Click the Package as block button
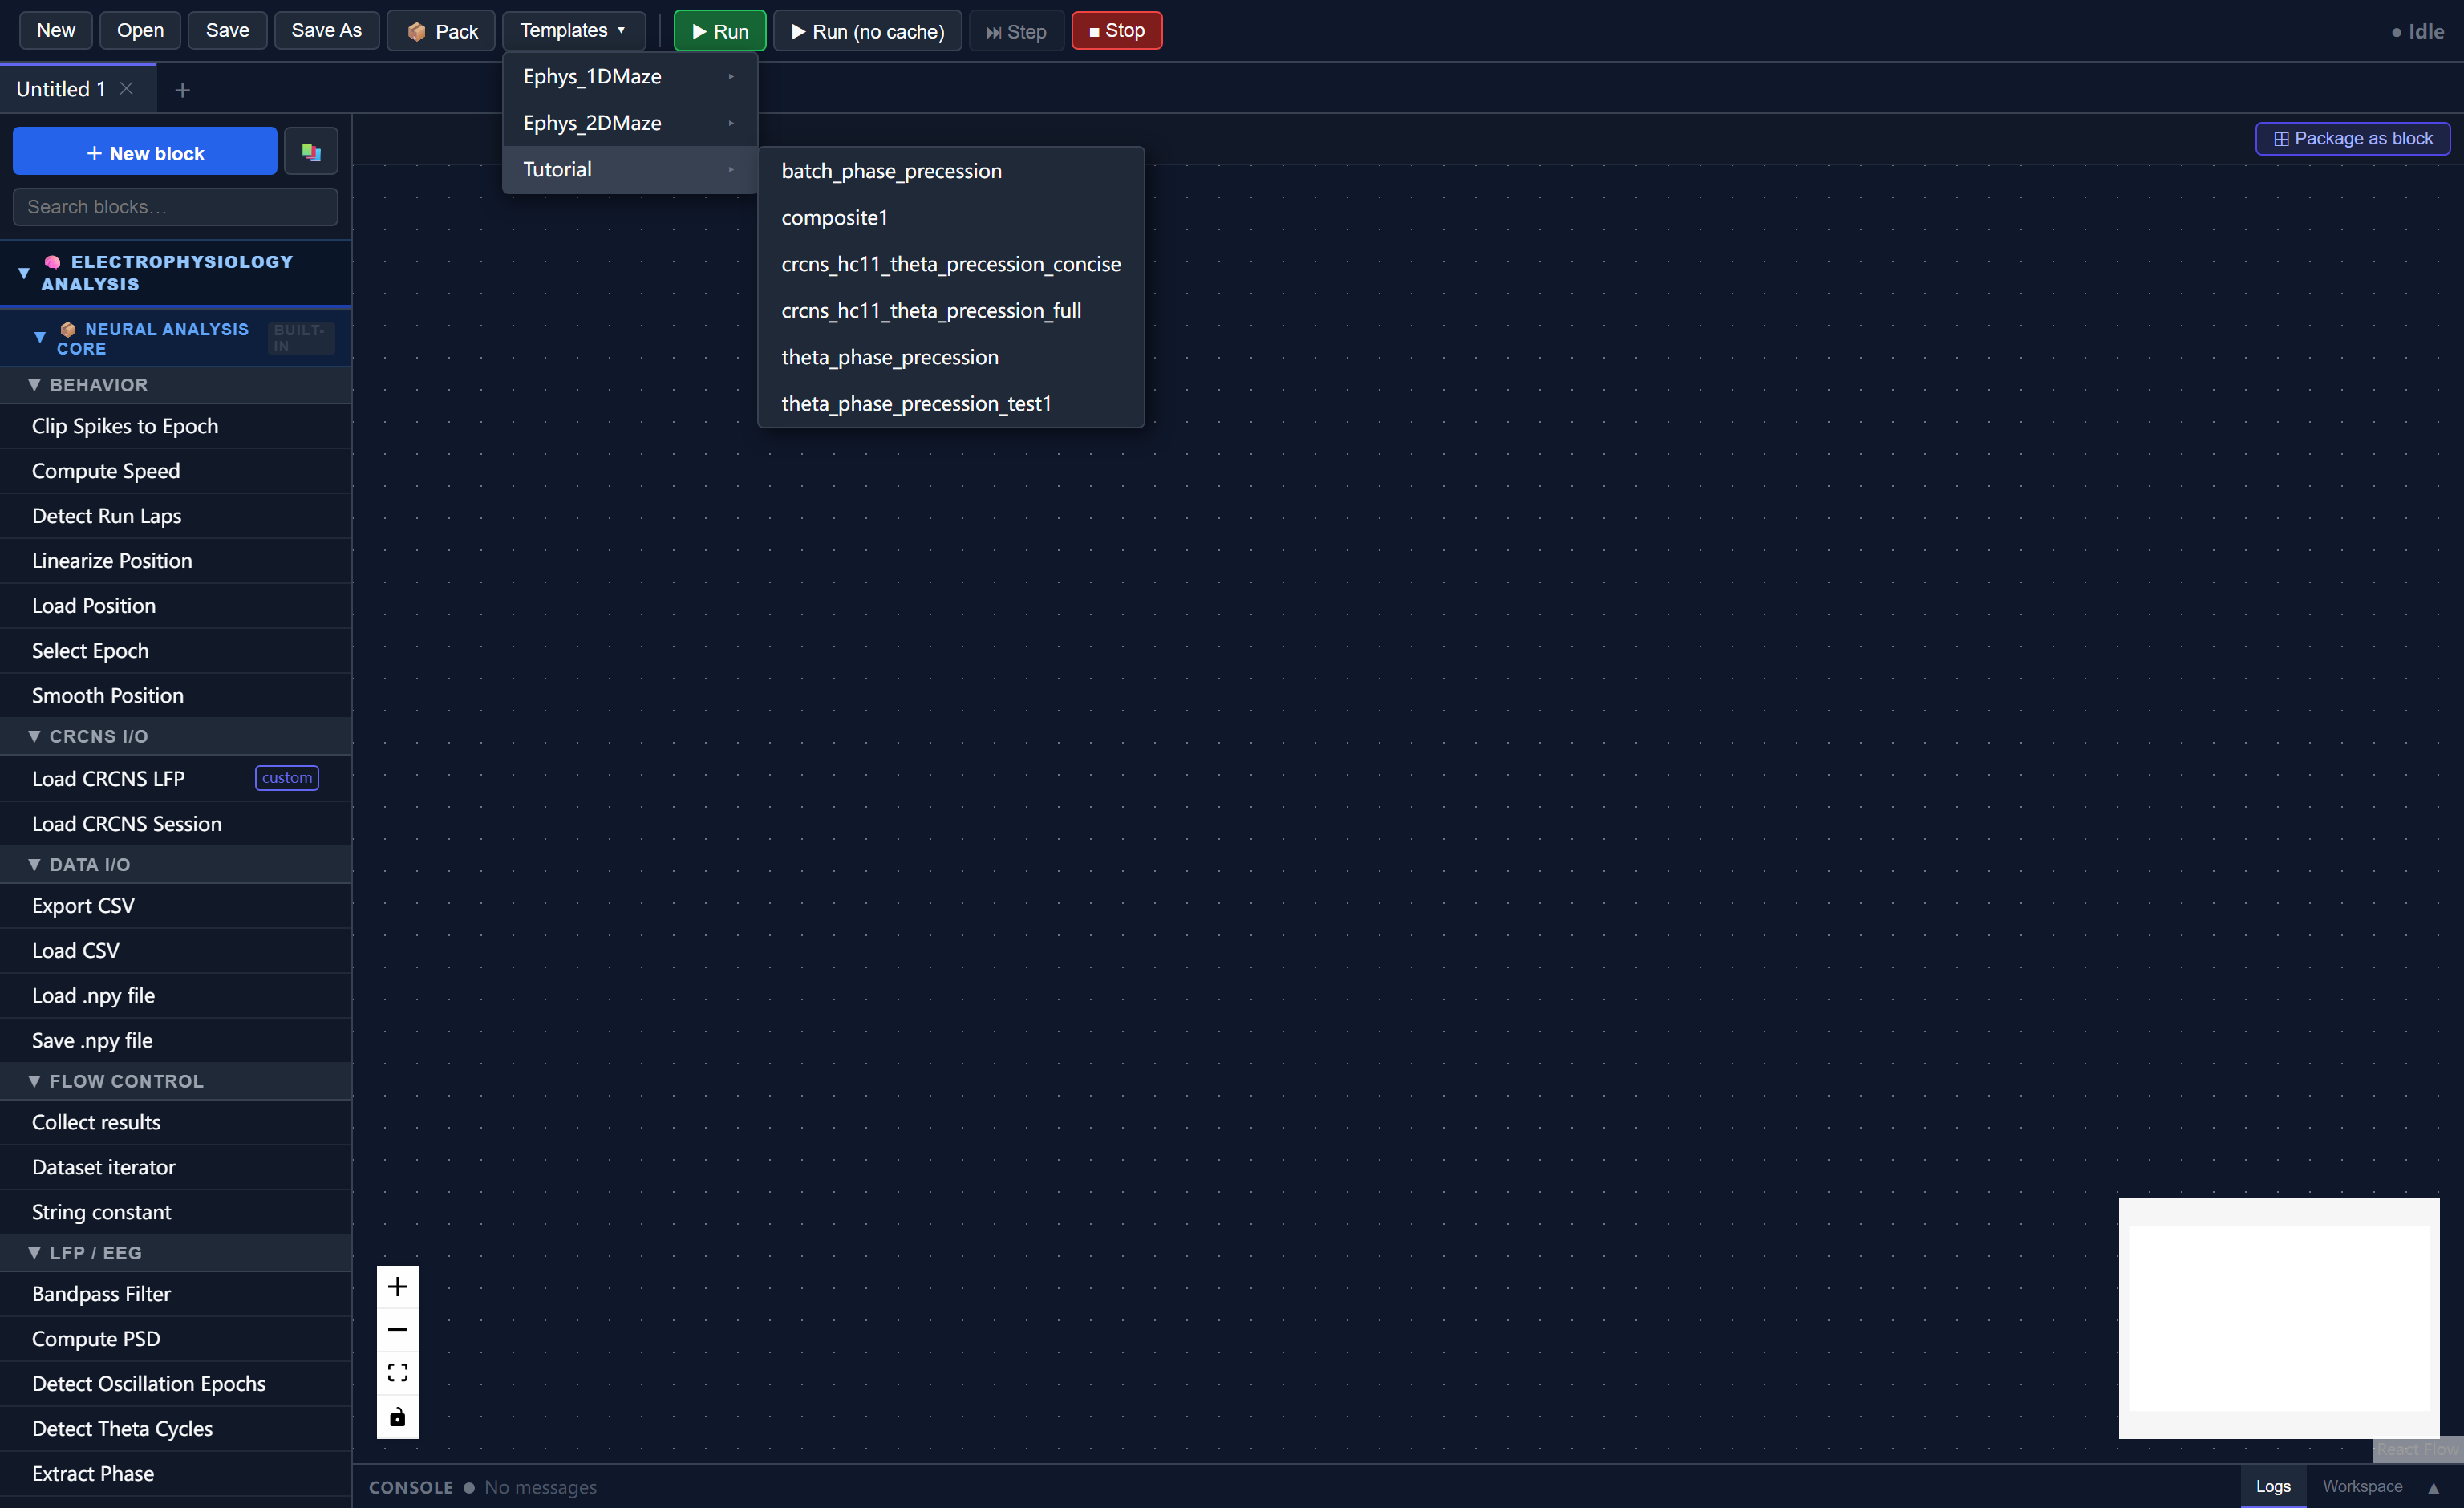 tap(2352, 139)
